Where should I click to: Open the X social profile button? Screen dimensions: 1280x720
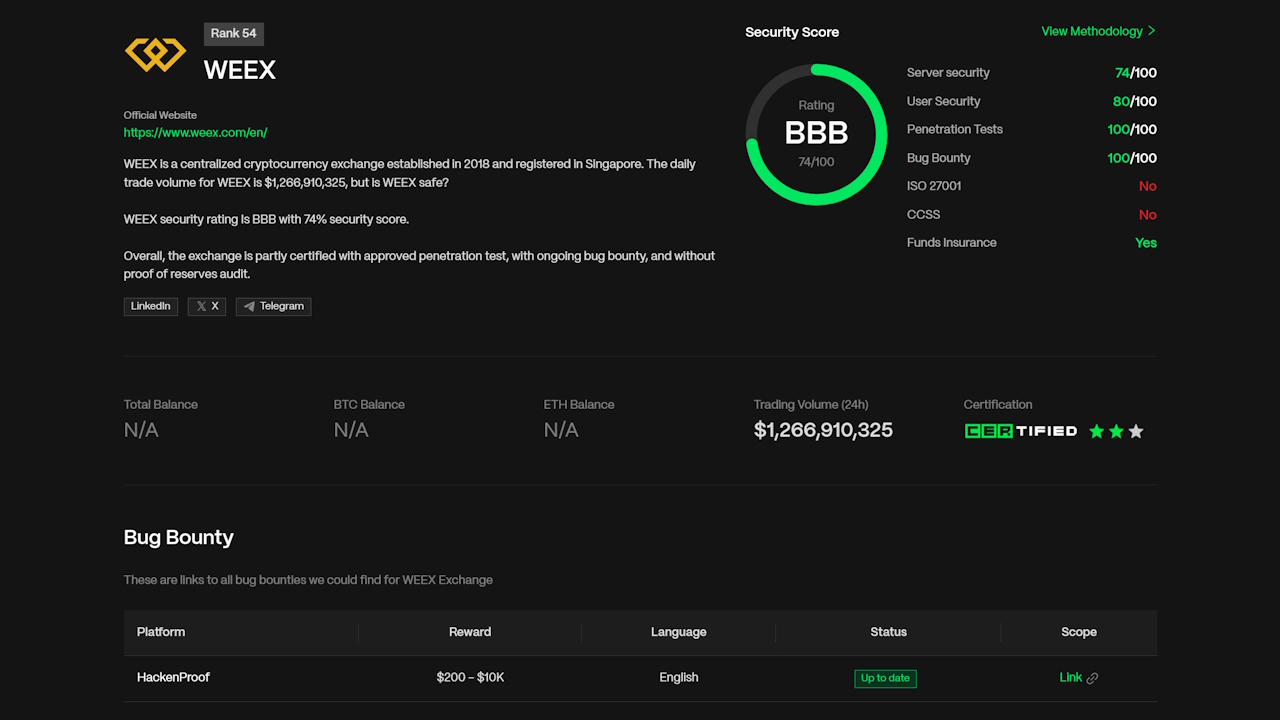click(x=207, y=306)
